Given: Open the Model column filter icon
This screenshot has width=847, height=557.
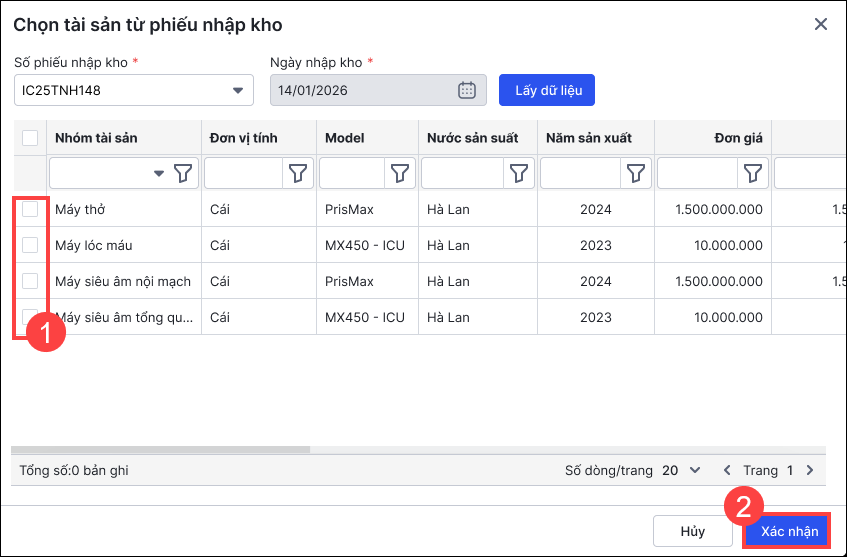Looking at the screenshot, I should tap(400, 174).
